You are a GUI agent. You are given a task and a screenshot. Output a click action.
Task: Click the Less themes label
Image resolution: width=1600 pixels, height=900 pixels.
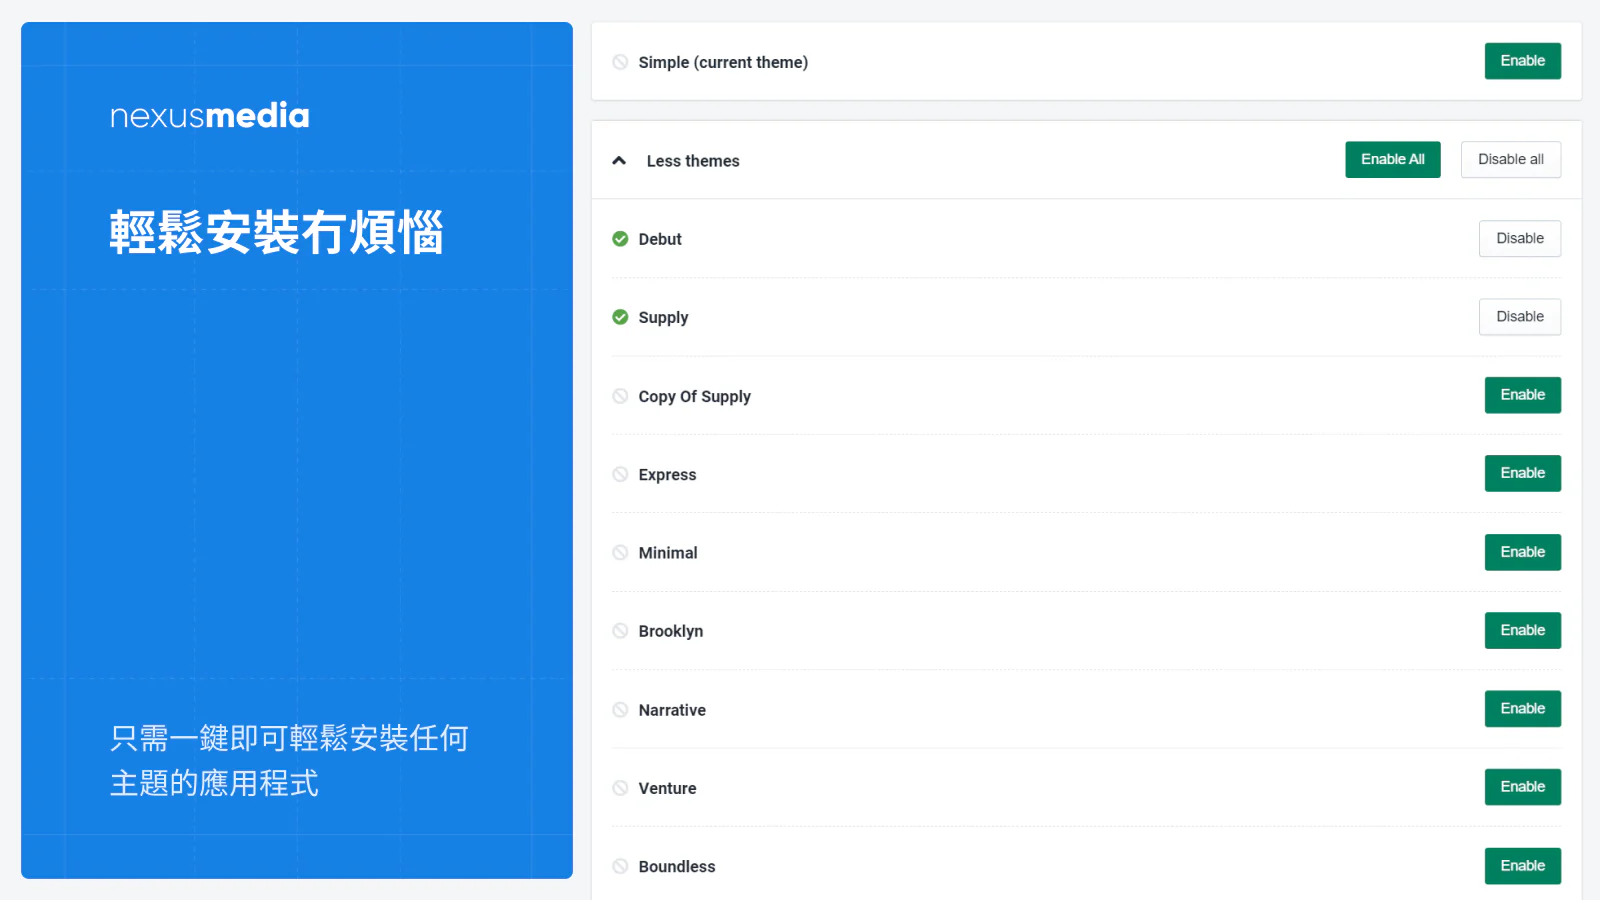coord(693,161)
